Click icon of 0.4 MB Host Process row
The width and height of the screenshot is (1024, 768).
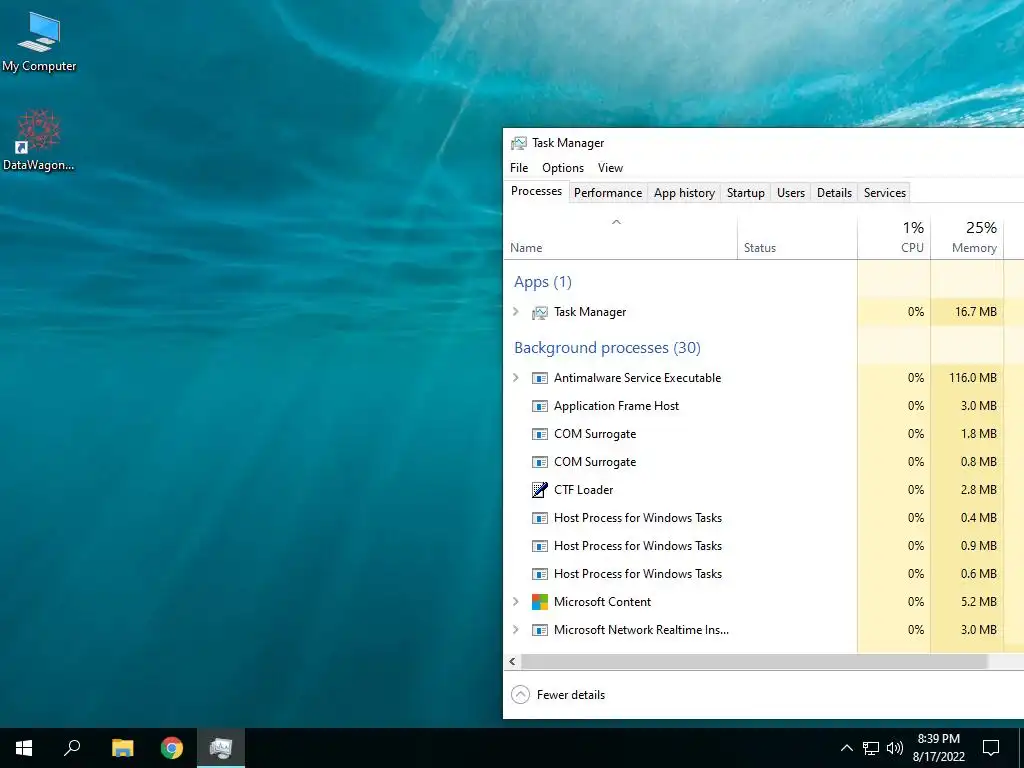click(539, 519)
